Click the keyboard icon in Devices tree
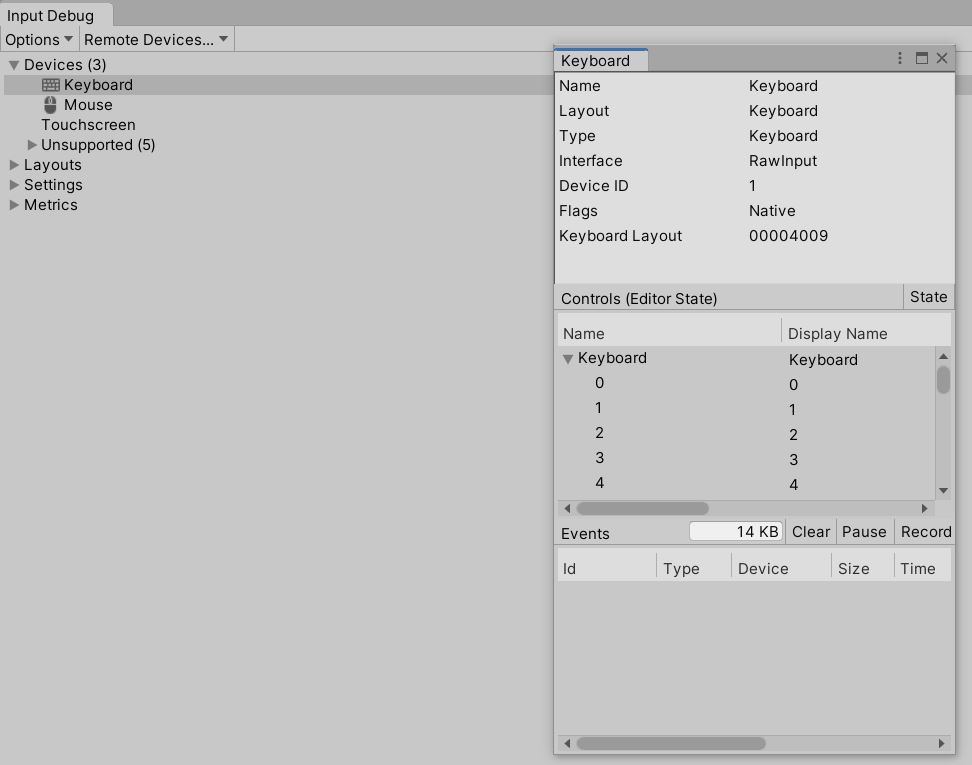The image size is (972, 765). coord(50,85)
